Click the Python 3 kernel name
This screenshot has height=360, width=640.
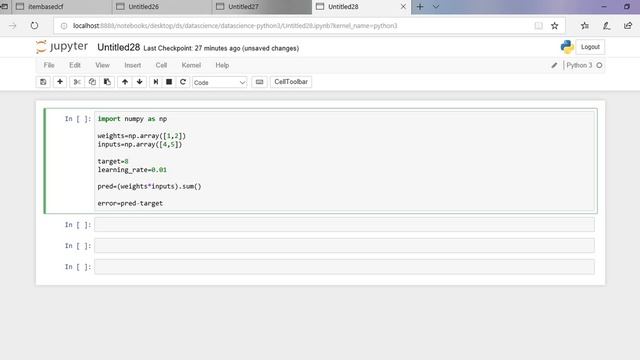click(579, 65)
